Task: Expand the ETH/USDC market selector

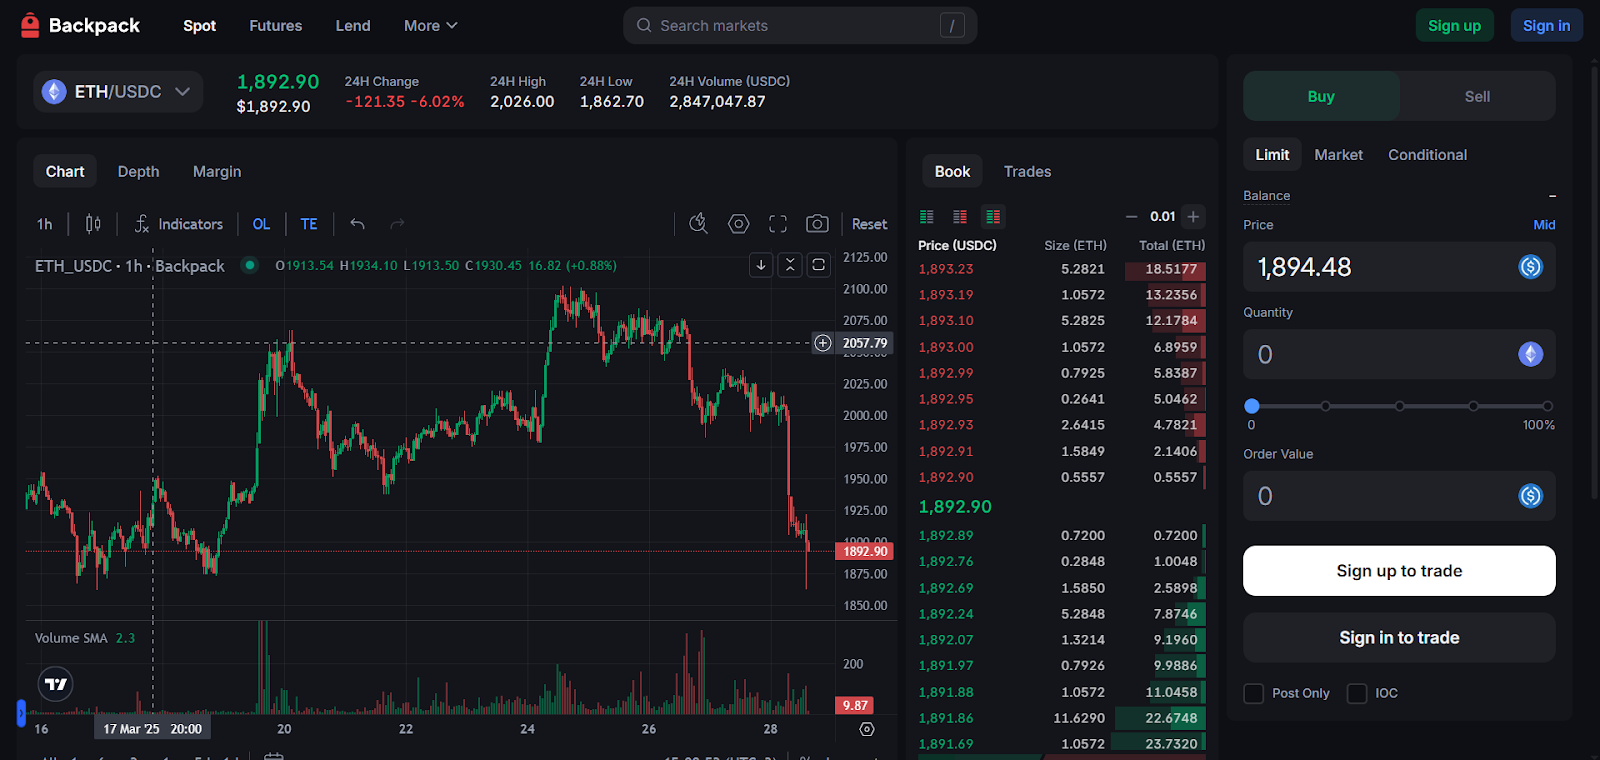Action: pyautogui.click(x=118, y=92)
